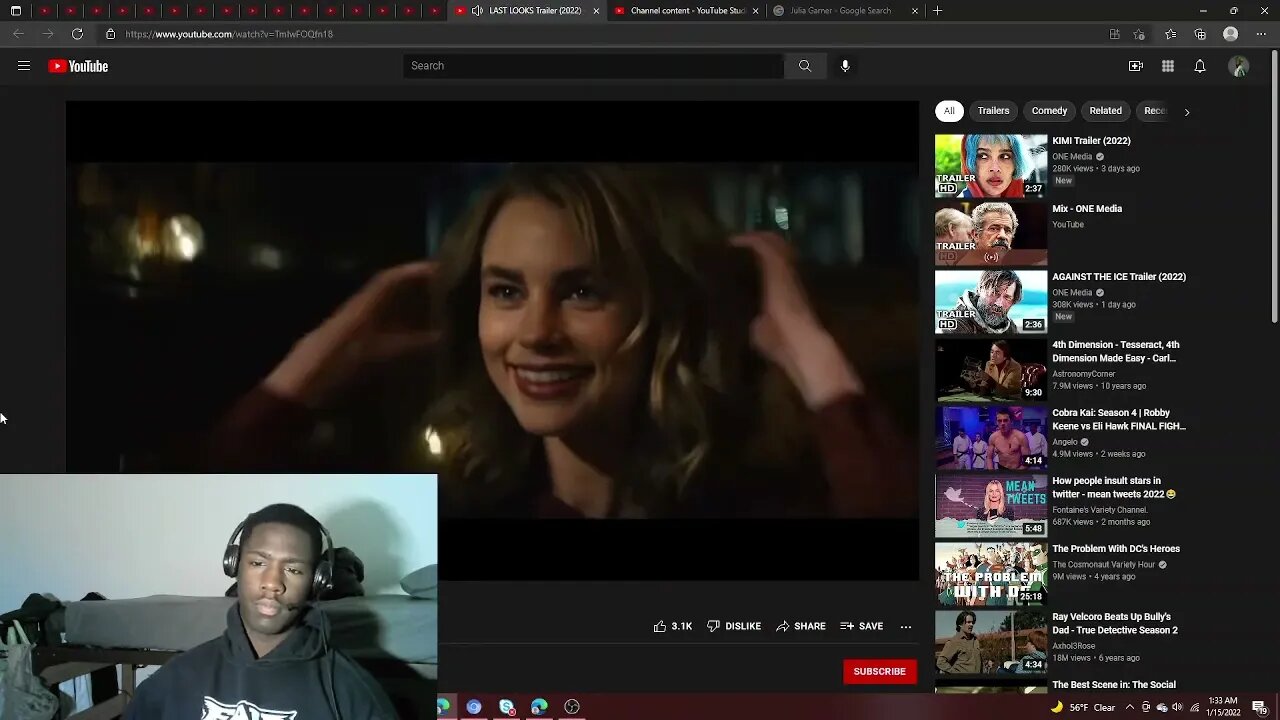Open the browser Favorites star icon
The width and height of the screenshot is (1280, 720).
pos(1170,34)
